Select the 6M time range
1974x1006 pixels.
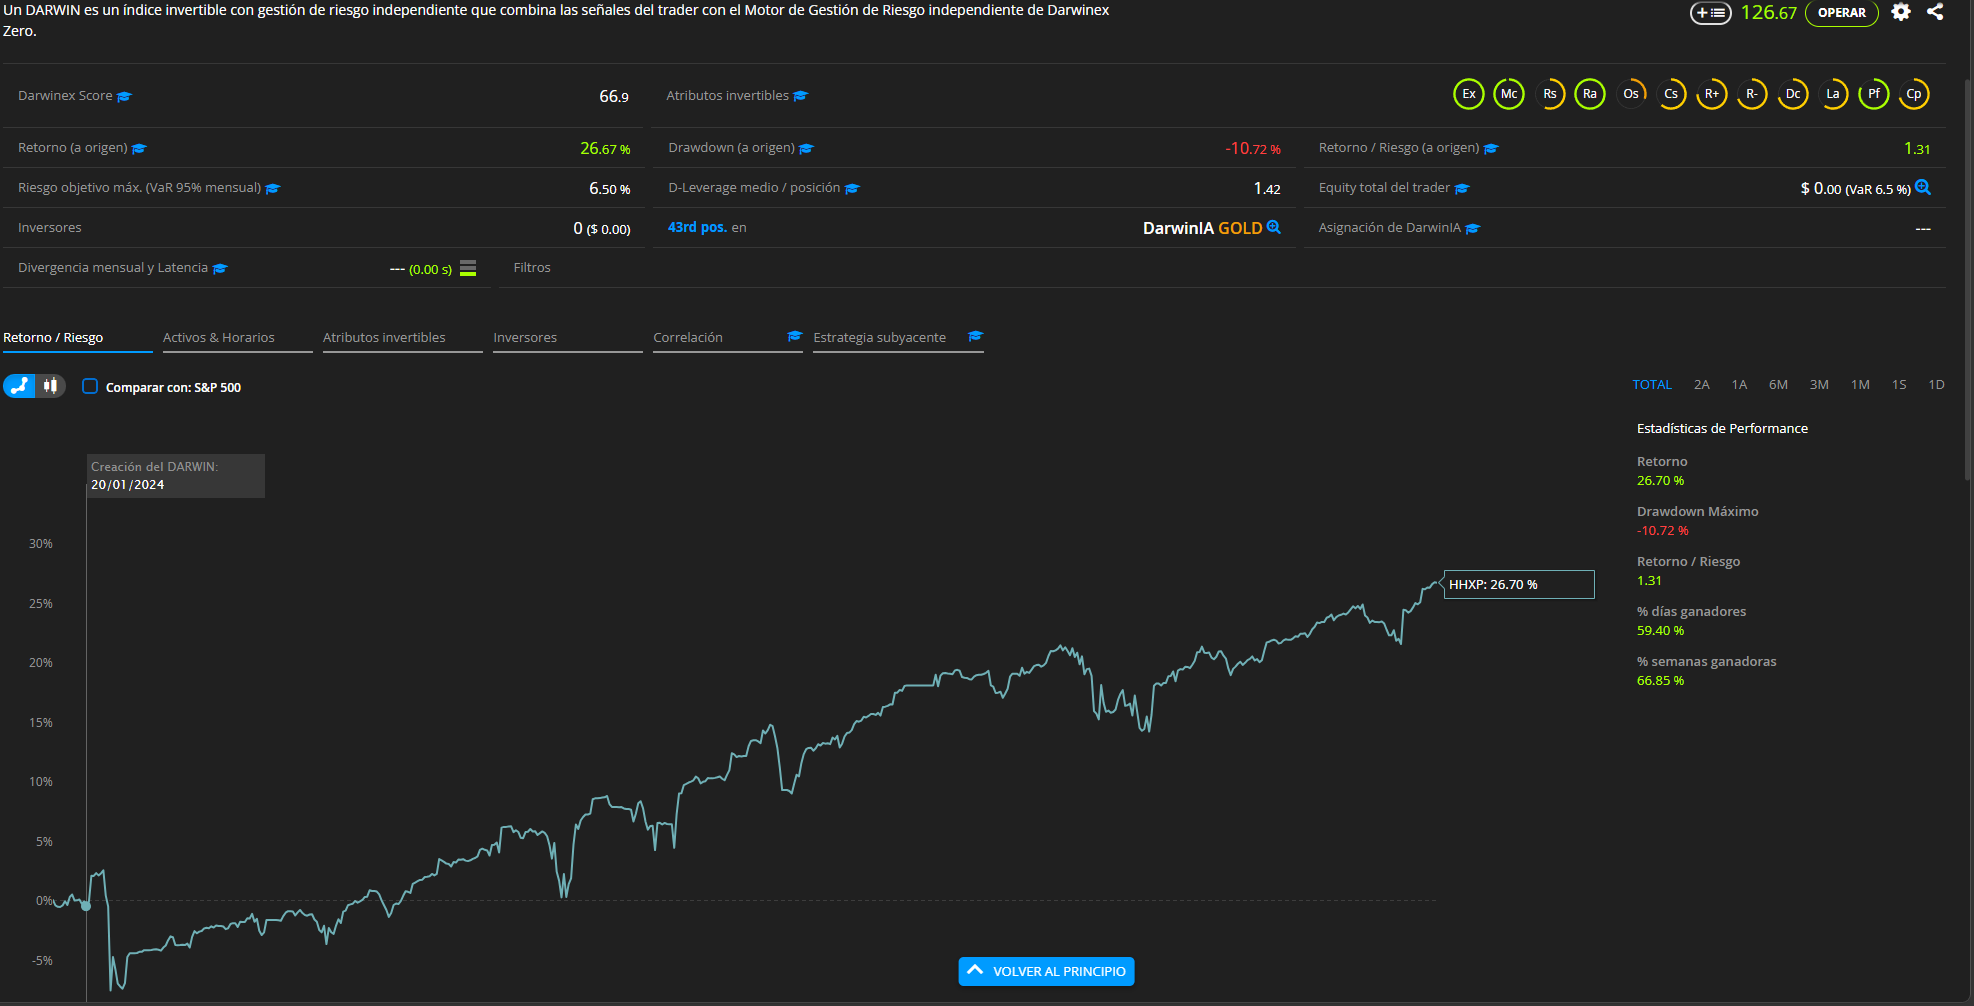click(1778, 385)
